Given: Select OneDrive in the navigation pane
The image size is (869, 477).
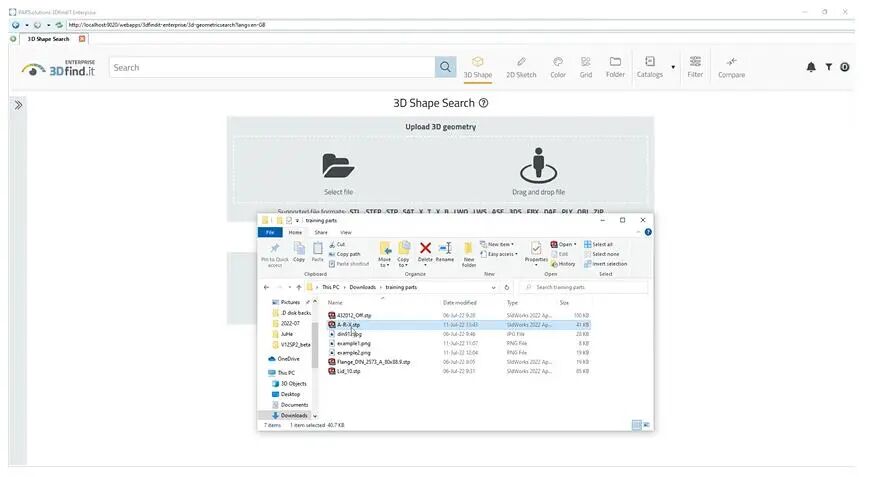Looking at the screenshot, I should [284, 359].
